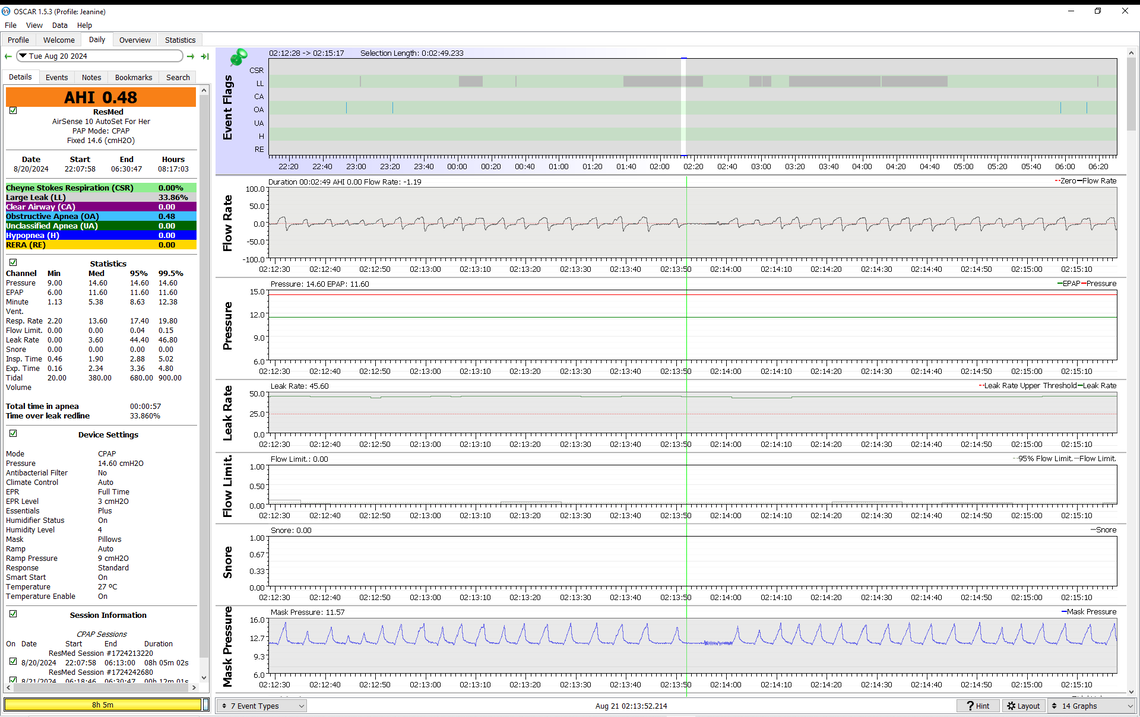Click the Flow Rate graph title
Image resolution: width=1140 pixels, height=717 pixels.
(x=228, y=224)
